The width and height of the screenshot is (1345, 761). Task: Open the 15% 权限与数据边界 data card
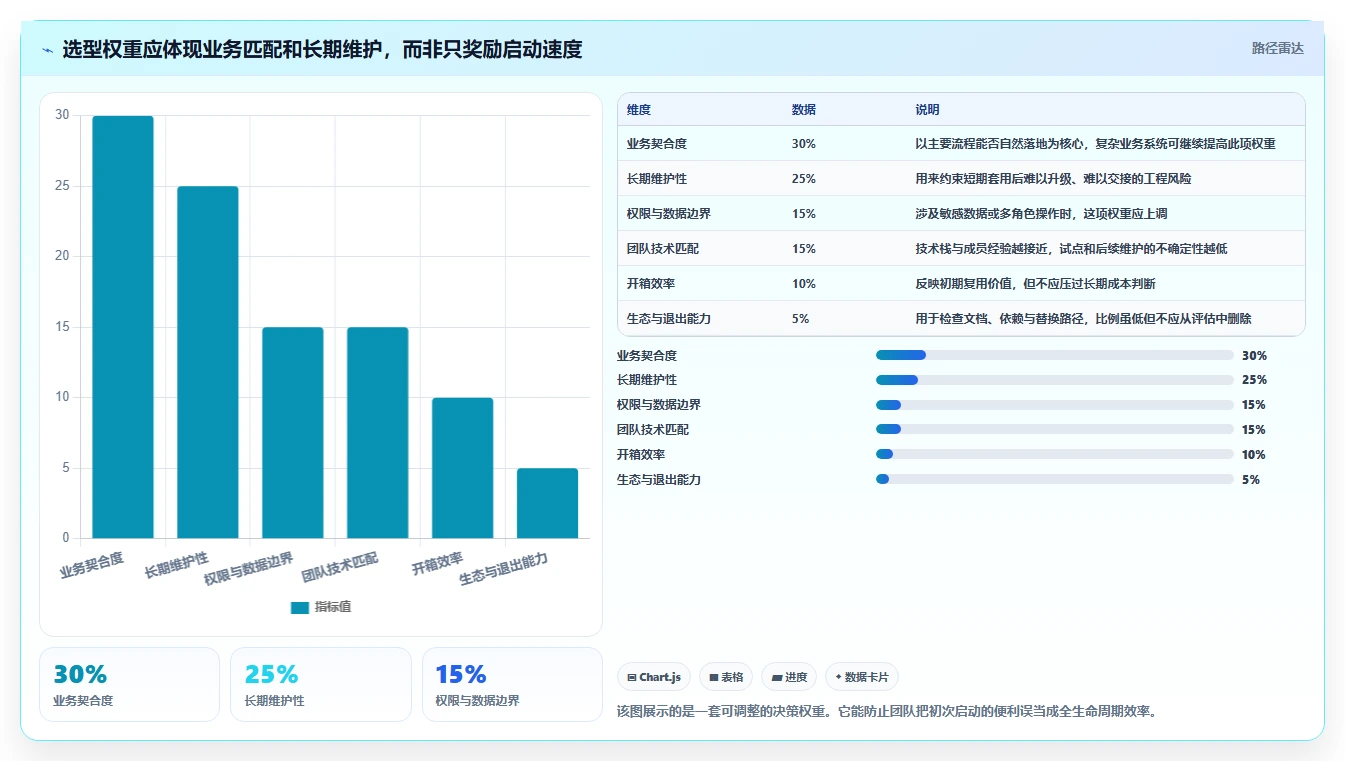(x=512, y=684)
